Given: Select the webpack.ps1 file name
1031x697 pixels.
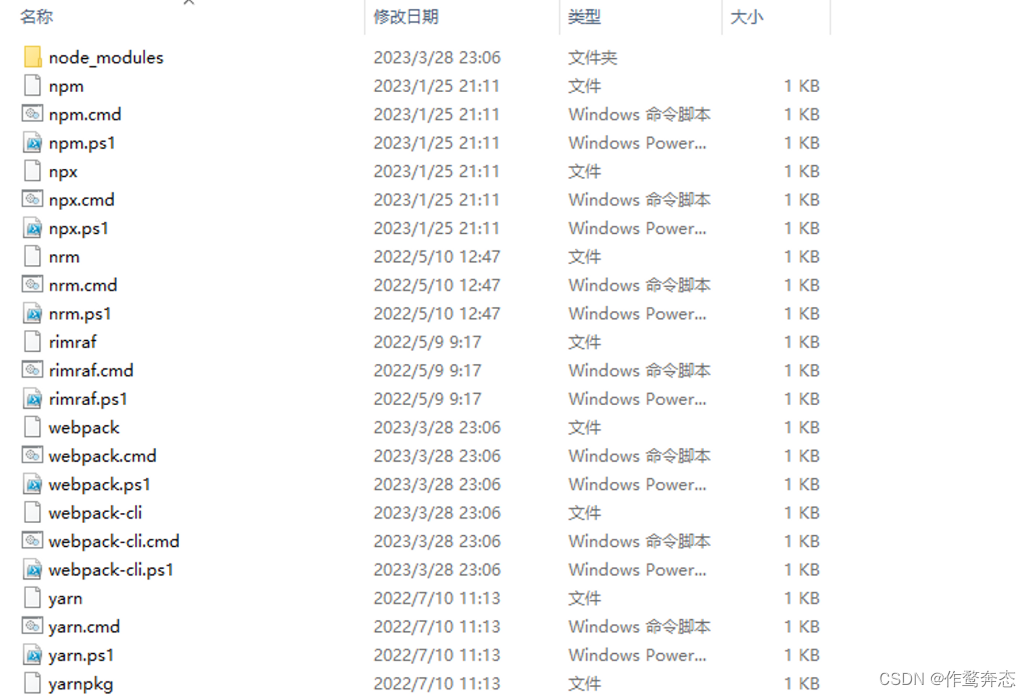Looking at the screenshot, I should tap(99, 485).
